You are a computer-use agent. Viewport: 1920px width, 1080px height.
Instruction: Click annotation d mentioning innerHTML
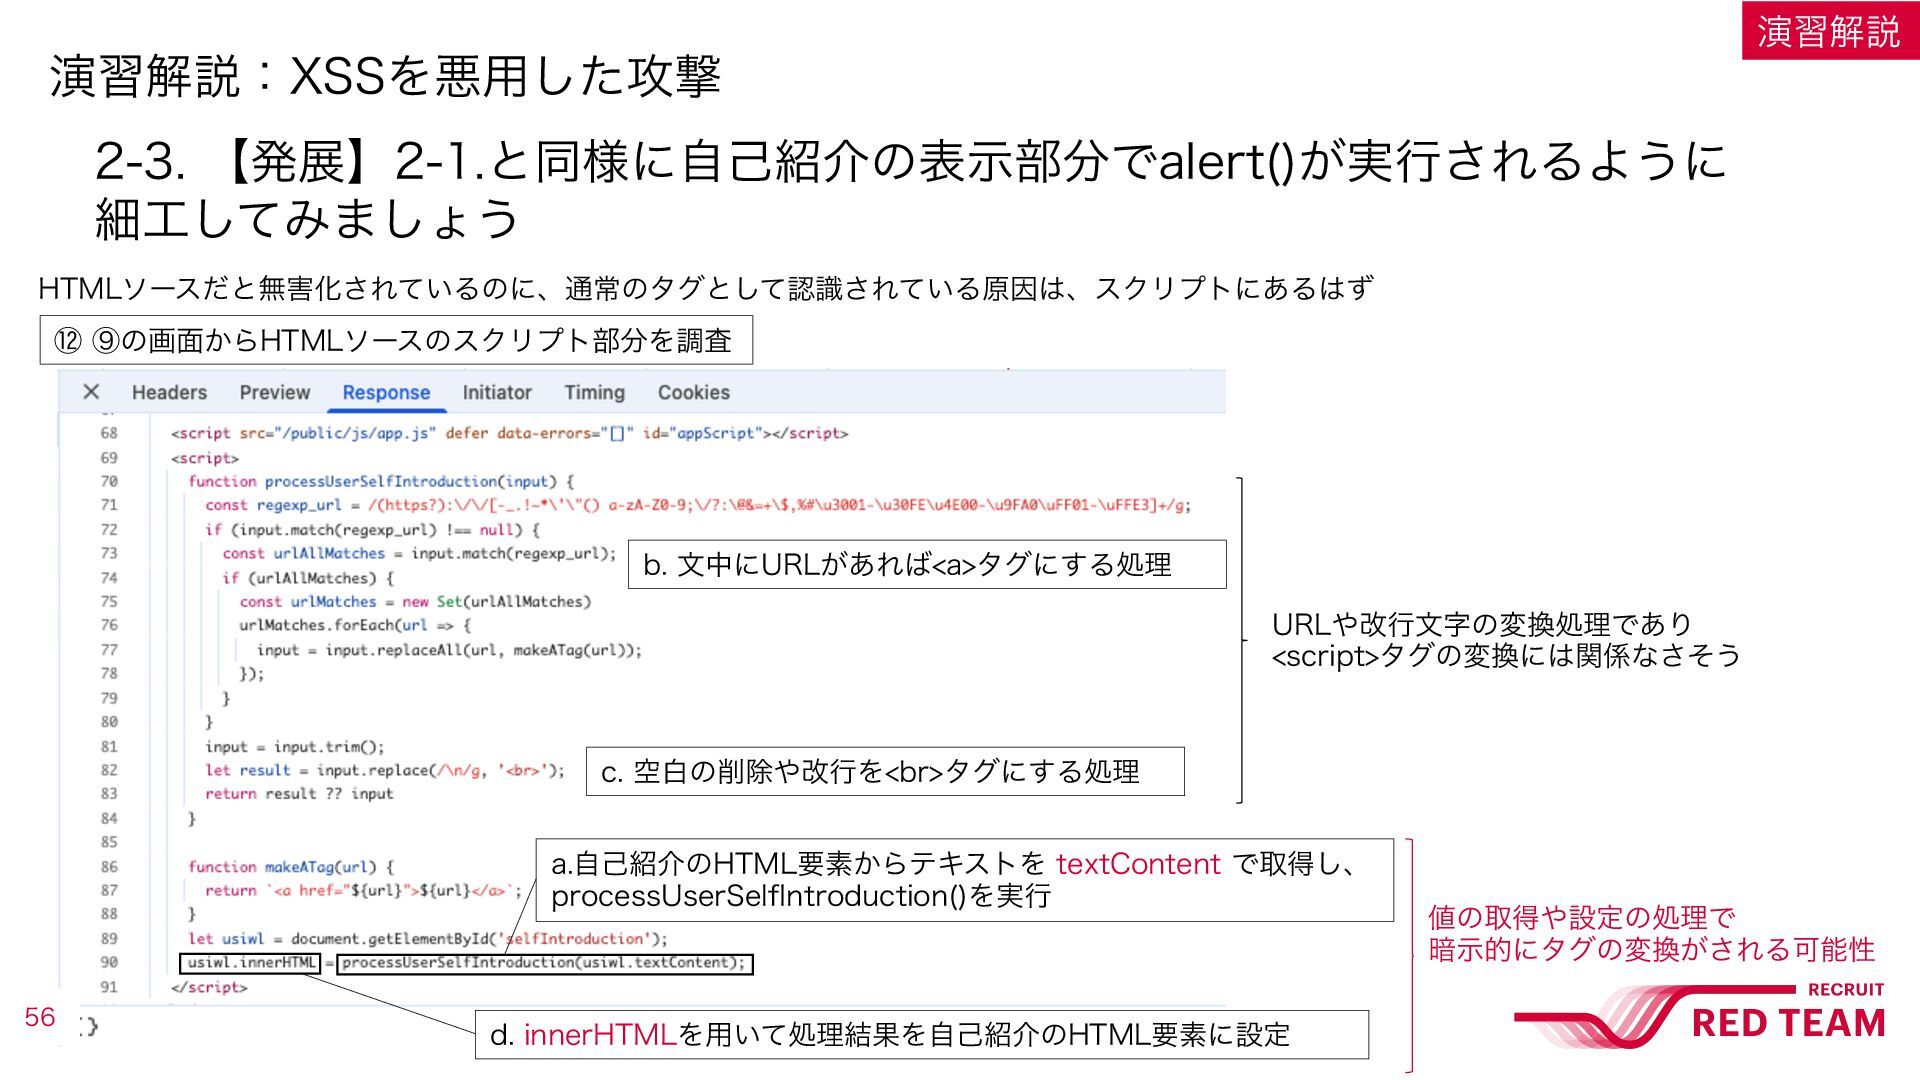pos(922,1035)
